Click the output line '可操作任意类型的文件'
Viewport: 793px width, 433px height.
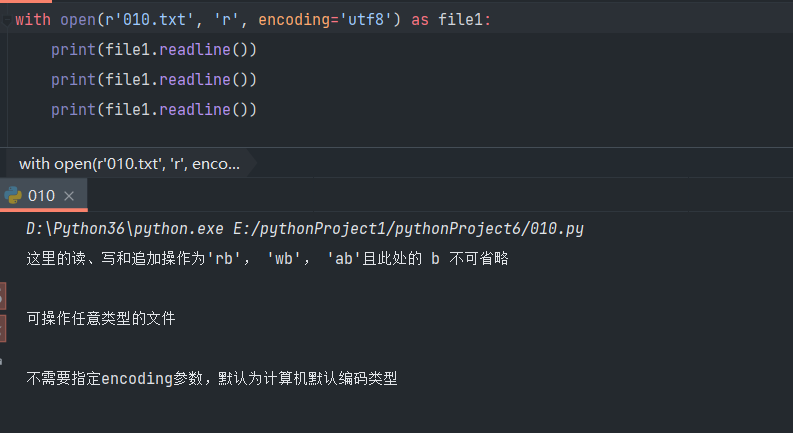click(x=101, y=319)
